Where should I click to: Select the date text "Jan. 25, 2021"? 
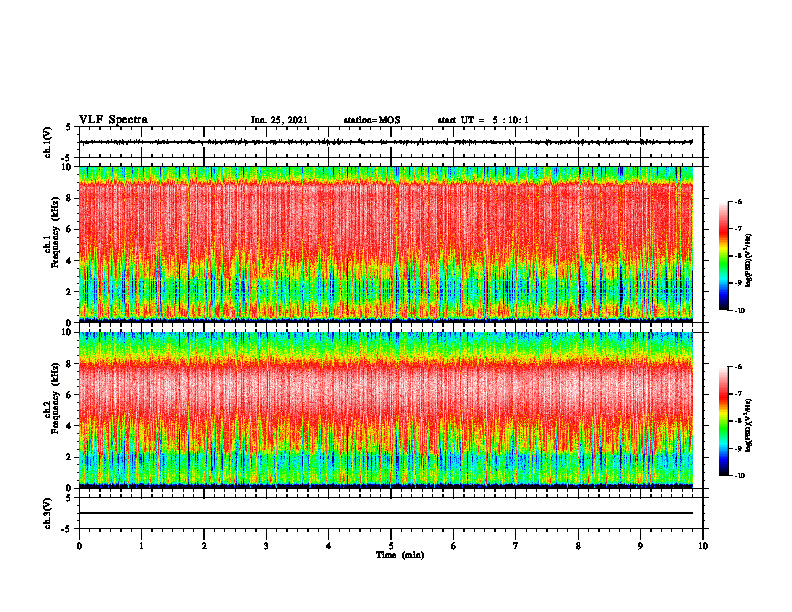coord(279,120)
